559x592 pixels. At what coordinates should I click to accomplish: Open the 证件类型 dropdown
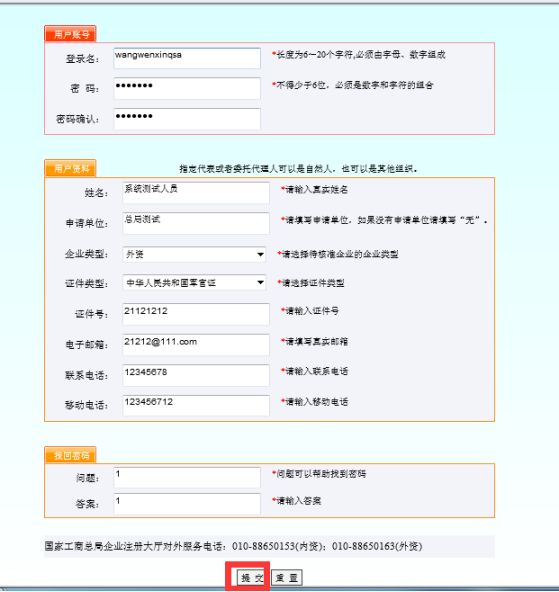point(194,282)
